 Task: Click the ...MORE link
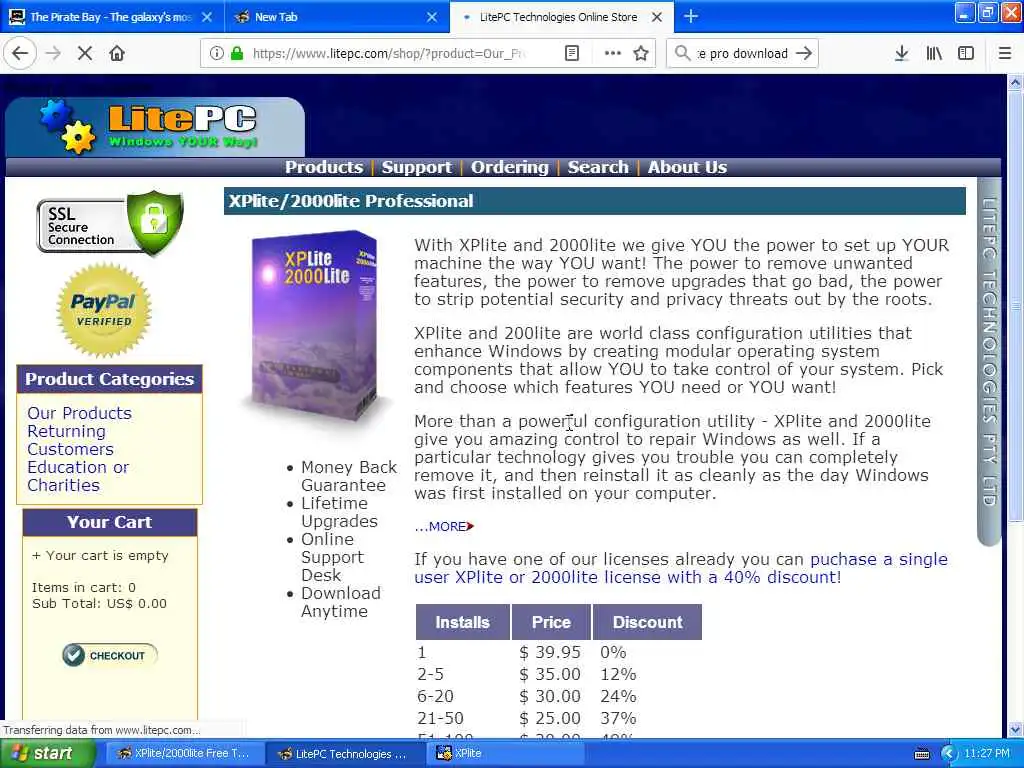click(x=444, y=526)
